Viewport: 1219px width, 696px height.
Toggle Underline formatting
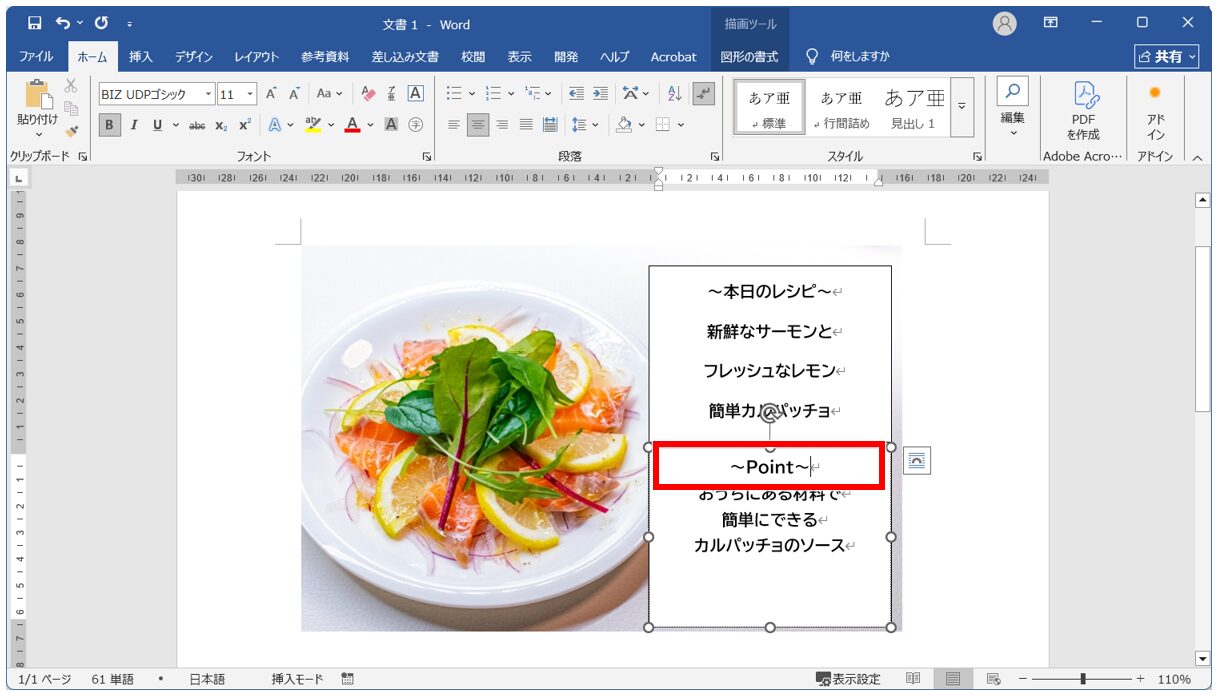(157, 125)
